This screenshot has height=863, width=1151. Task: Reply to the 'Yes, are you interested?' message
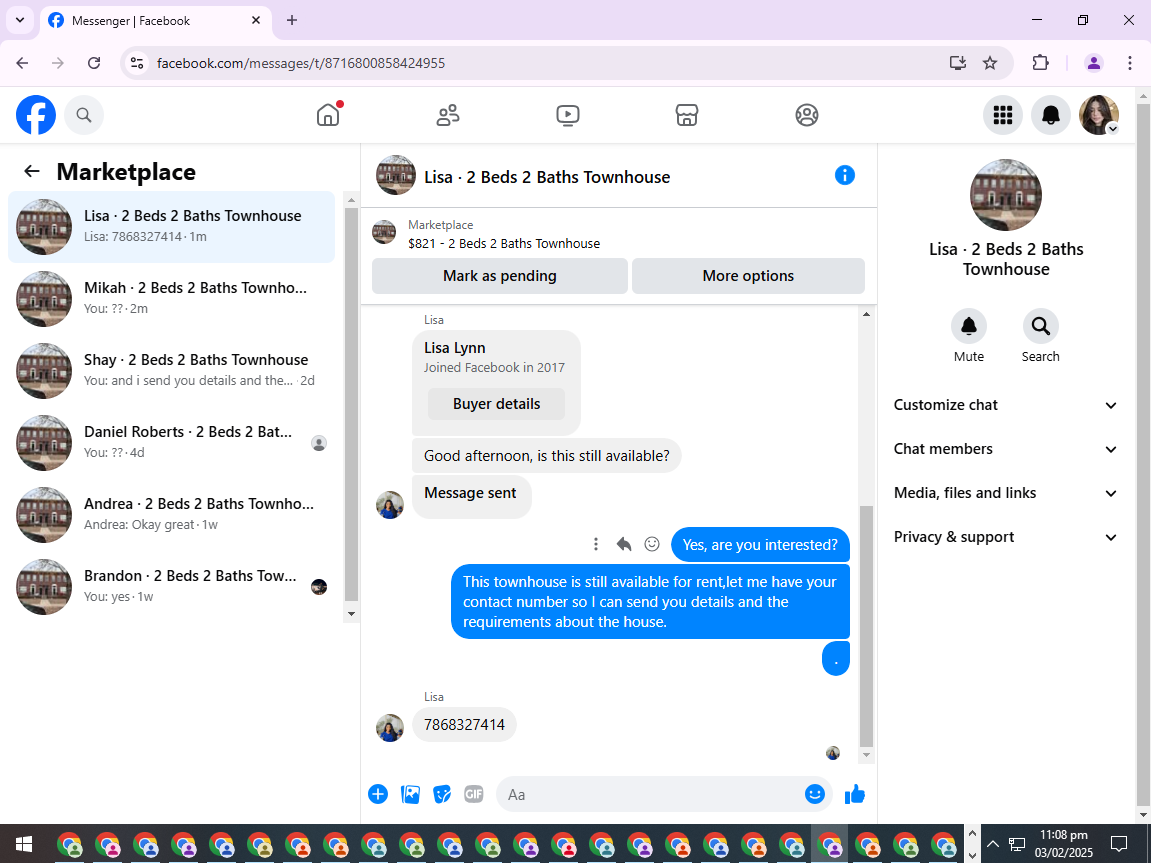(624, 544)
